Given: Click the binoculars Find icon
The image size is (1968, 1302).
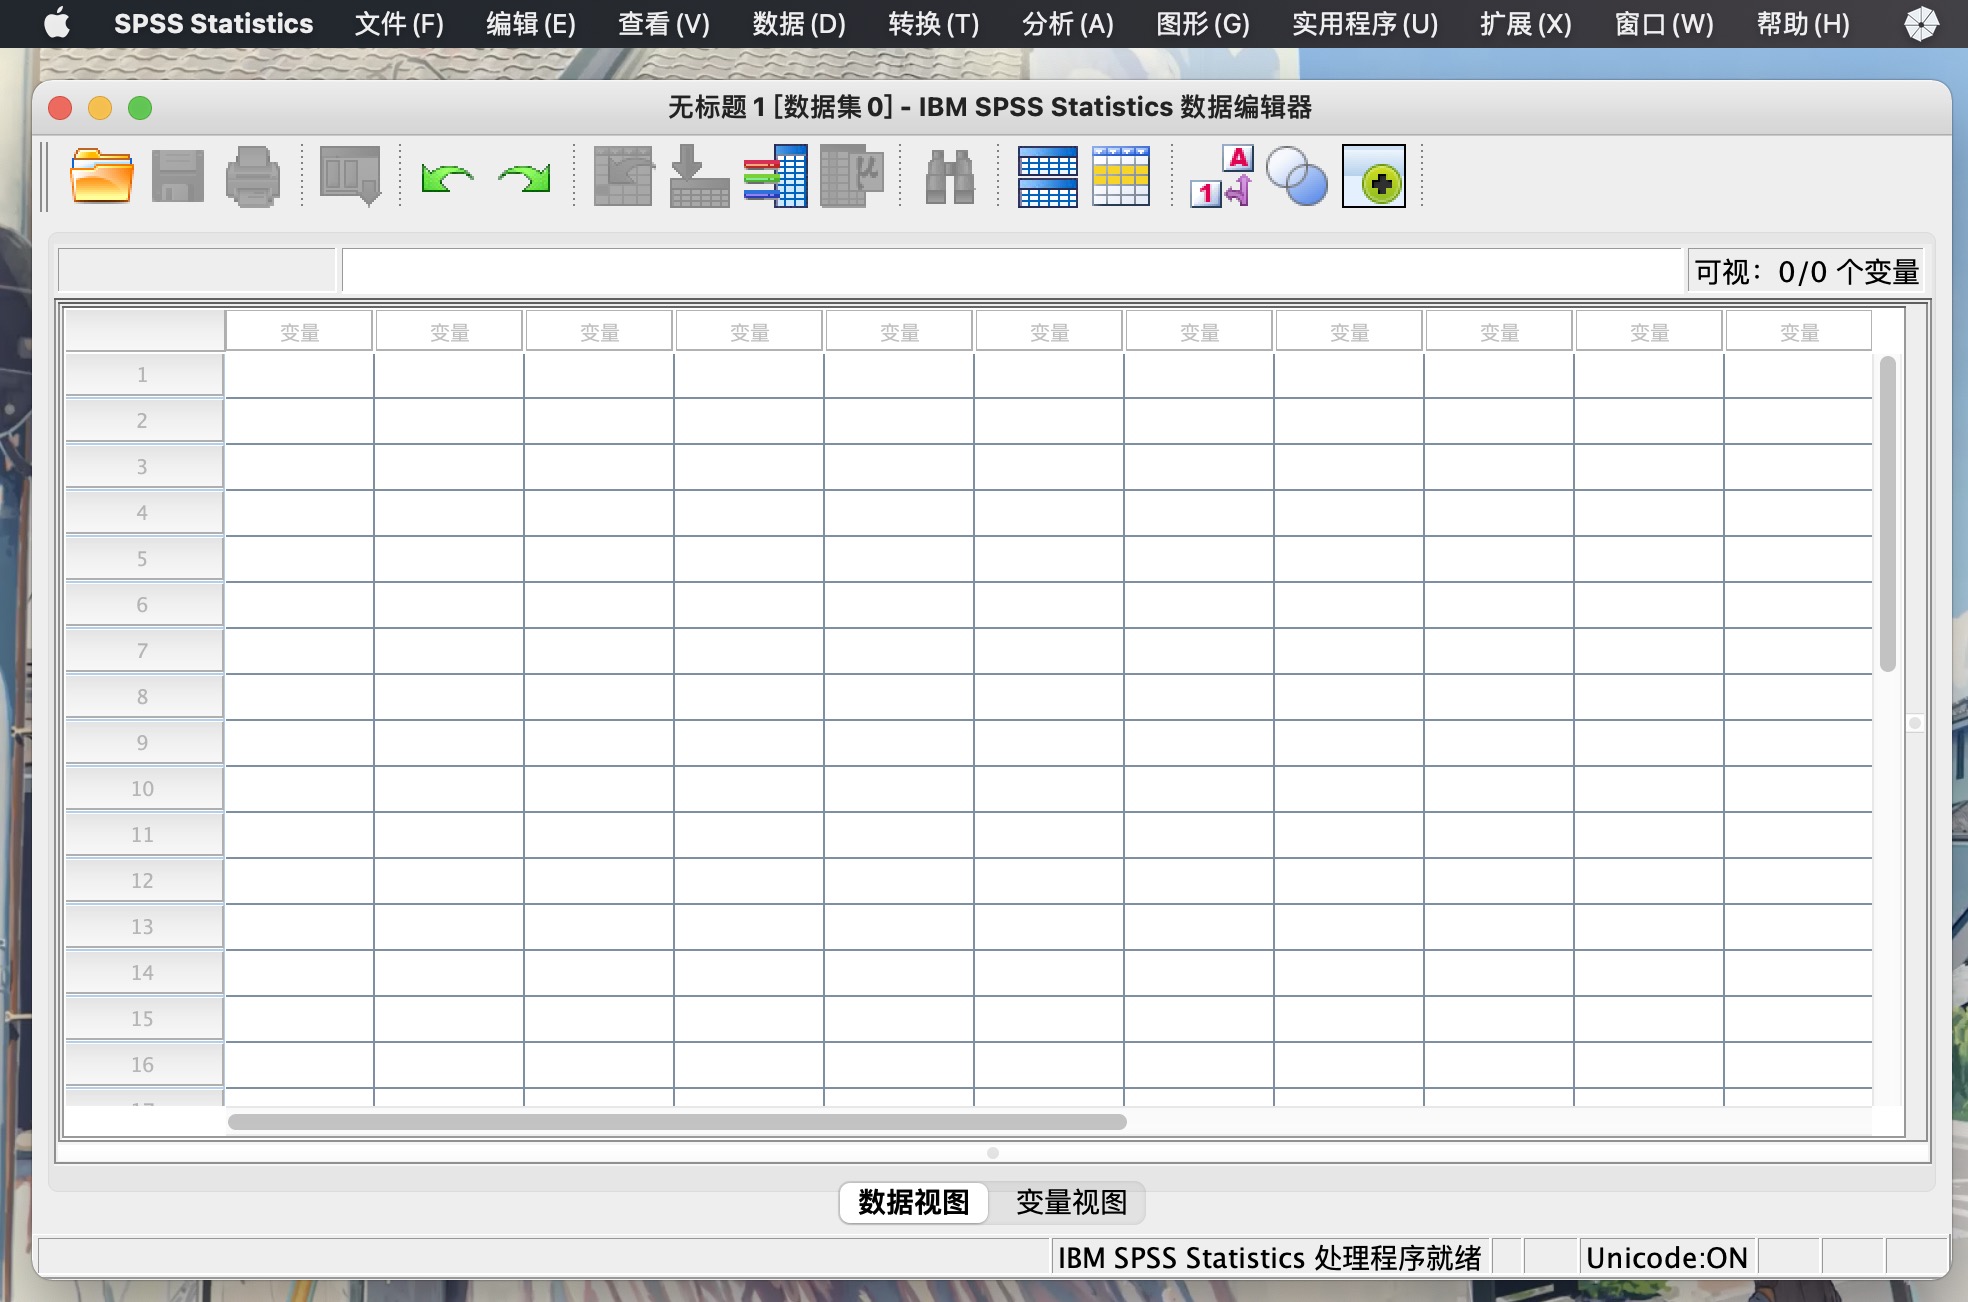Looking at the screenshot, I should point(949,177).
